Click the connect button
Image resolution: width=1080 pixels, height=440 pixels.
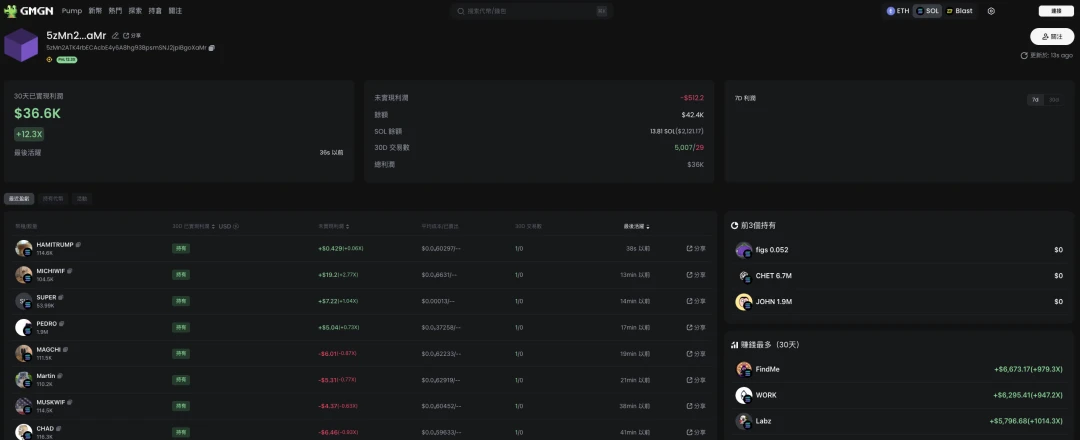(x=1056, y=11)
